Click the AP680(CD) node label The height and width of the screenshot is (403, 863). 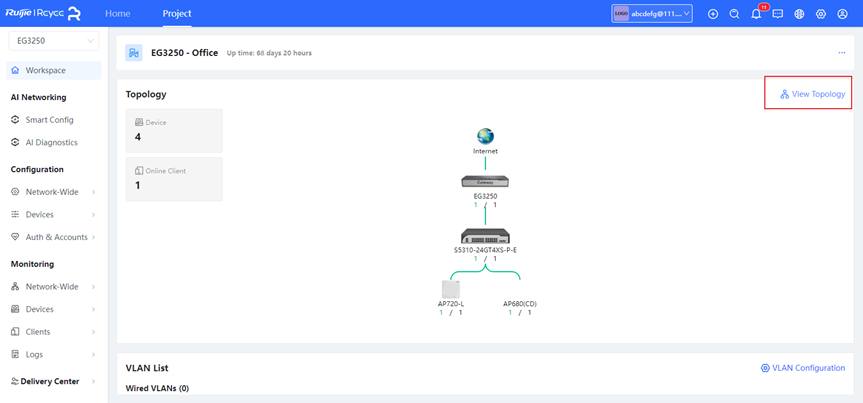(520, 303)
